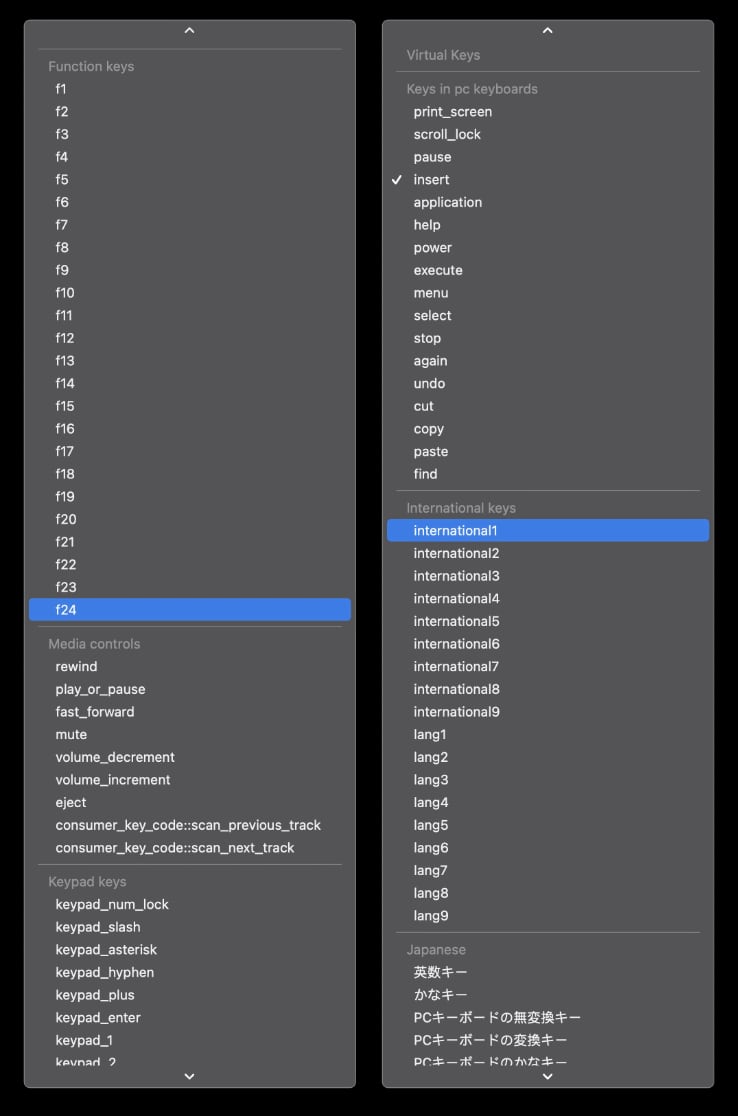Viewport: 738px width, 1116px height.
Task: Choose the f19 key in Function keys
Action: [64, 496]
